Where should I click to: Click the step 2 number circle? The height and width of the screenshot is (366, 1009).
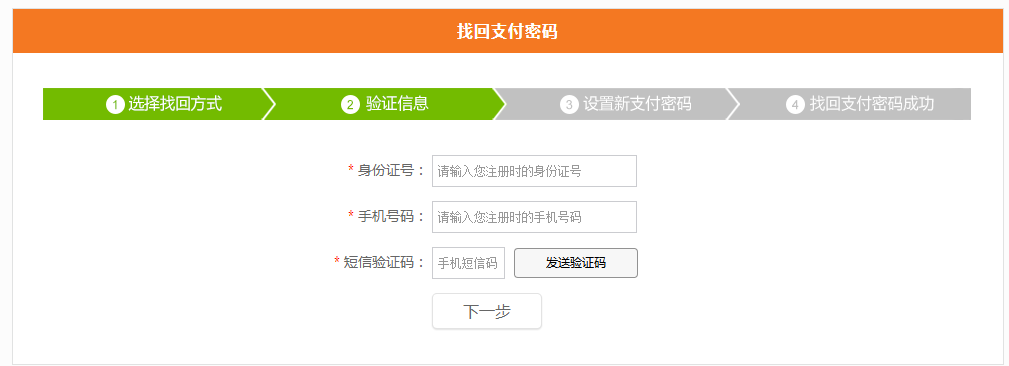click(350, 104)
